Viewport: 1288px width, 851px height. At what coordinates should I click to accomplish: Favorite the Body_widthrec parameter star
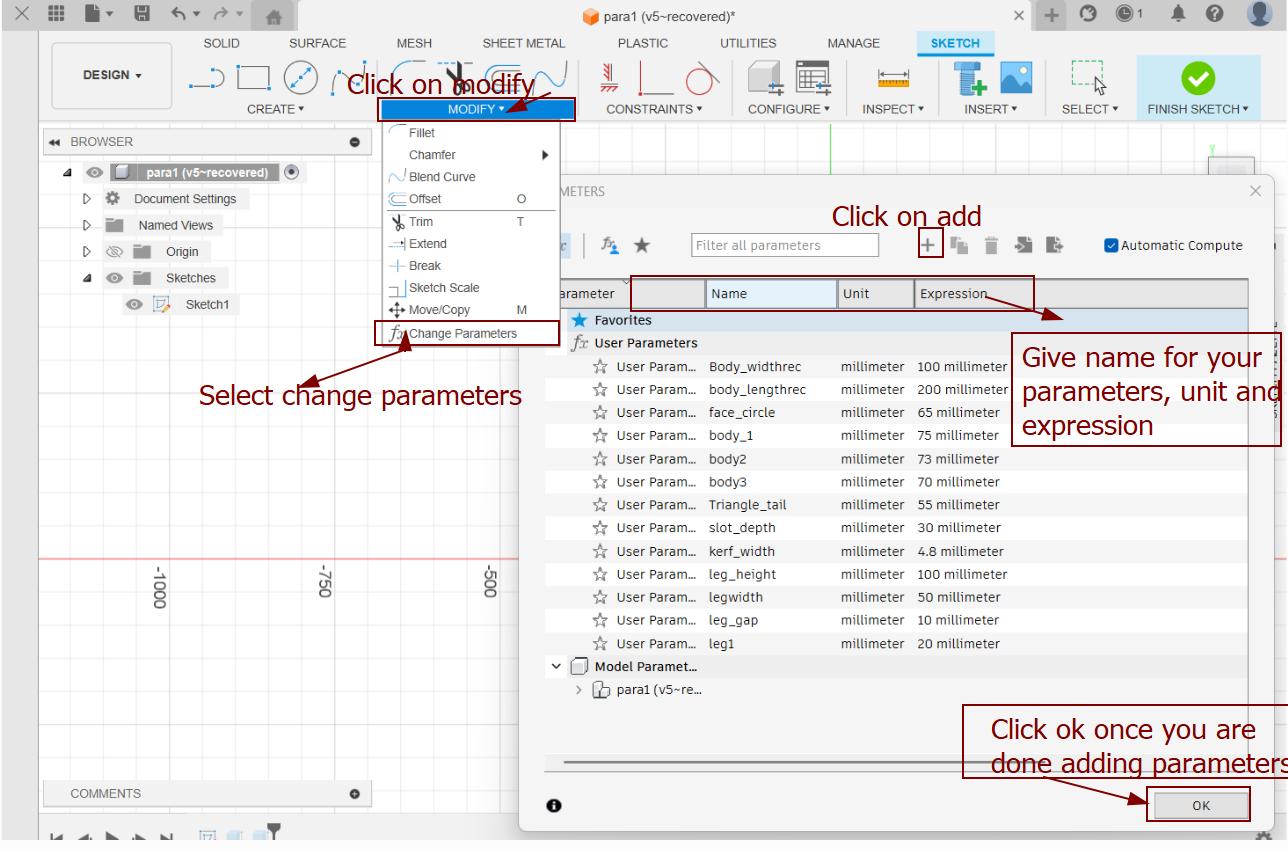pyautogui.click(x=600, y=367)
